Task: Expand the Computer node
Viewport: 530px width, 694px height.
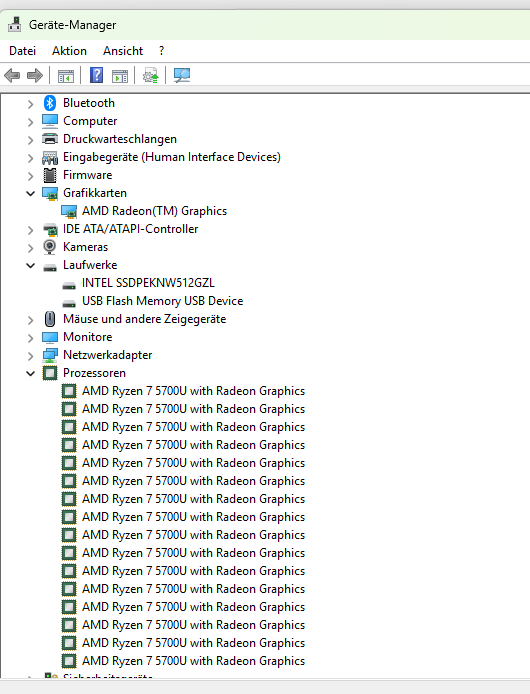Action: point(30,122)
